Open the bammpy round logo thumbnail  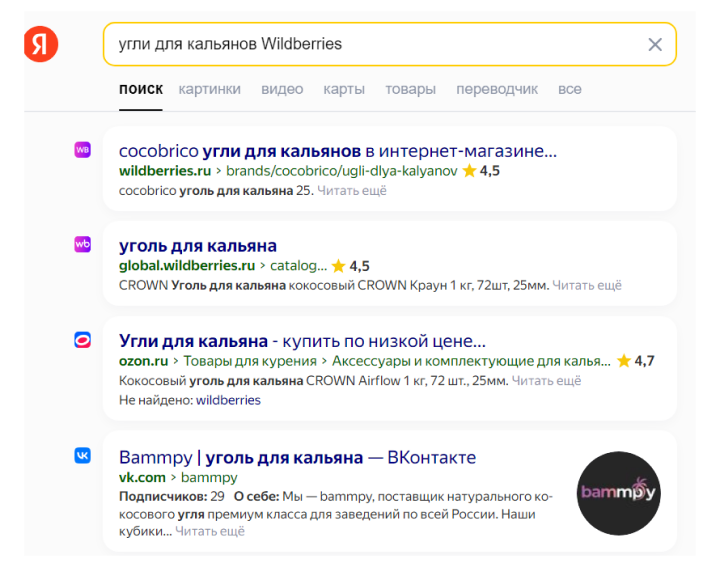click(x=619, y=493)
